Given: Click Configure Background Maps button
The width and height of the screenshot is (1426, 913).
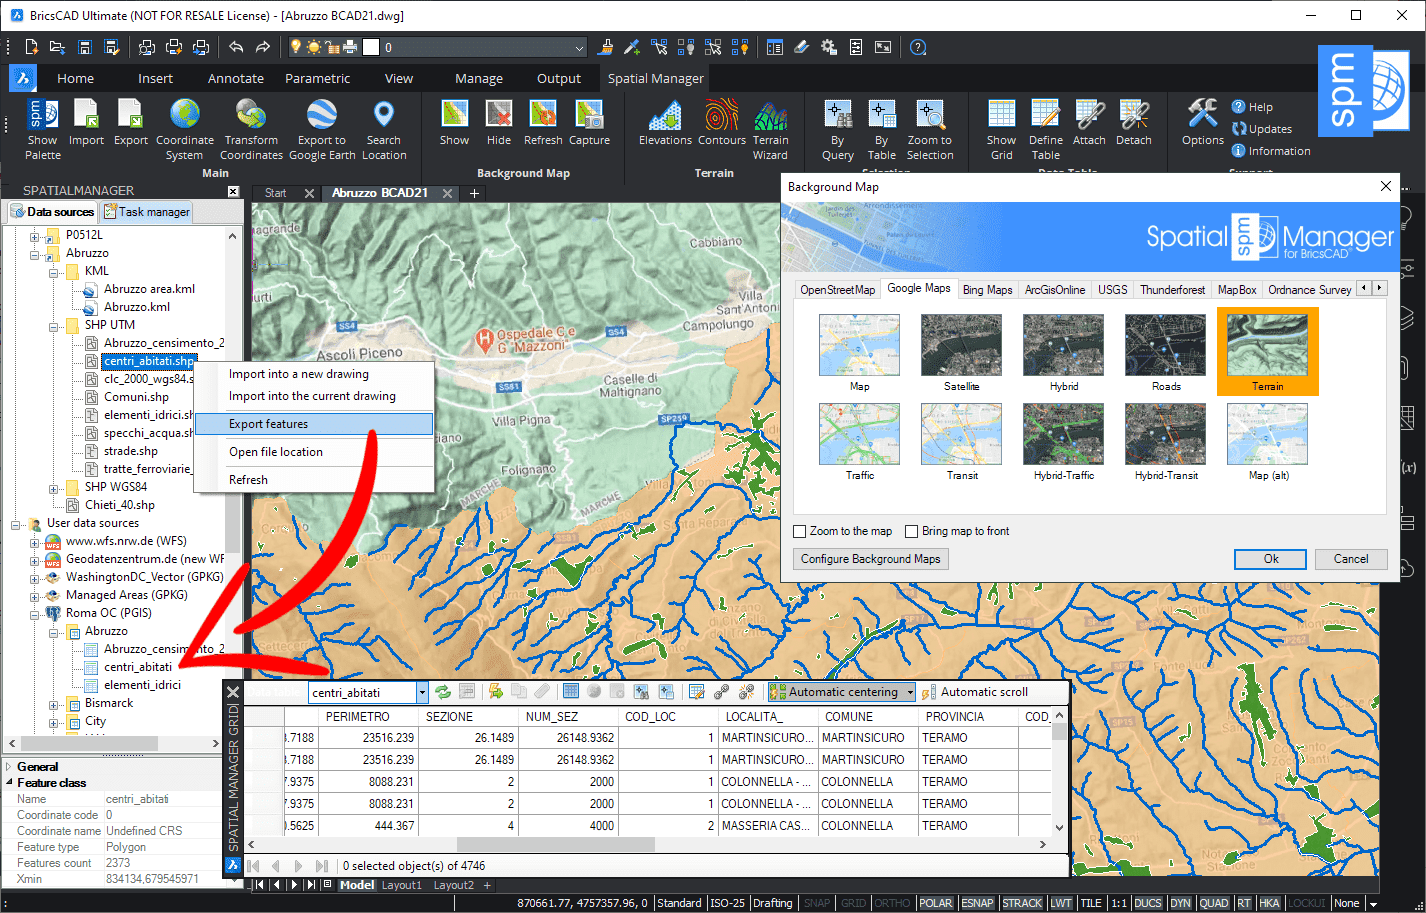Looking at the screenshot, I should click(x=870, y=559).
